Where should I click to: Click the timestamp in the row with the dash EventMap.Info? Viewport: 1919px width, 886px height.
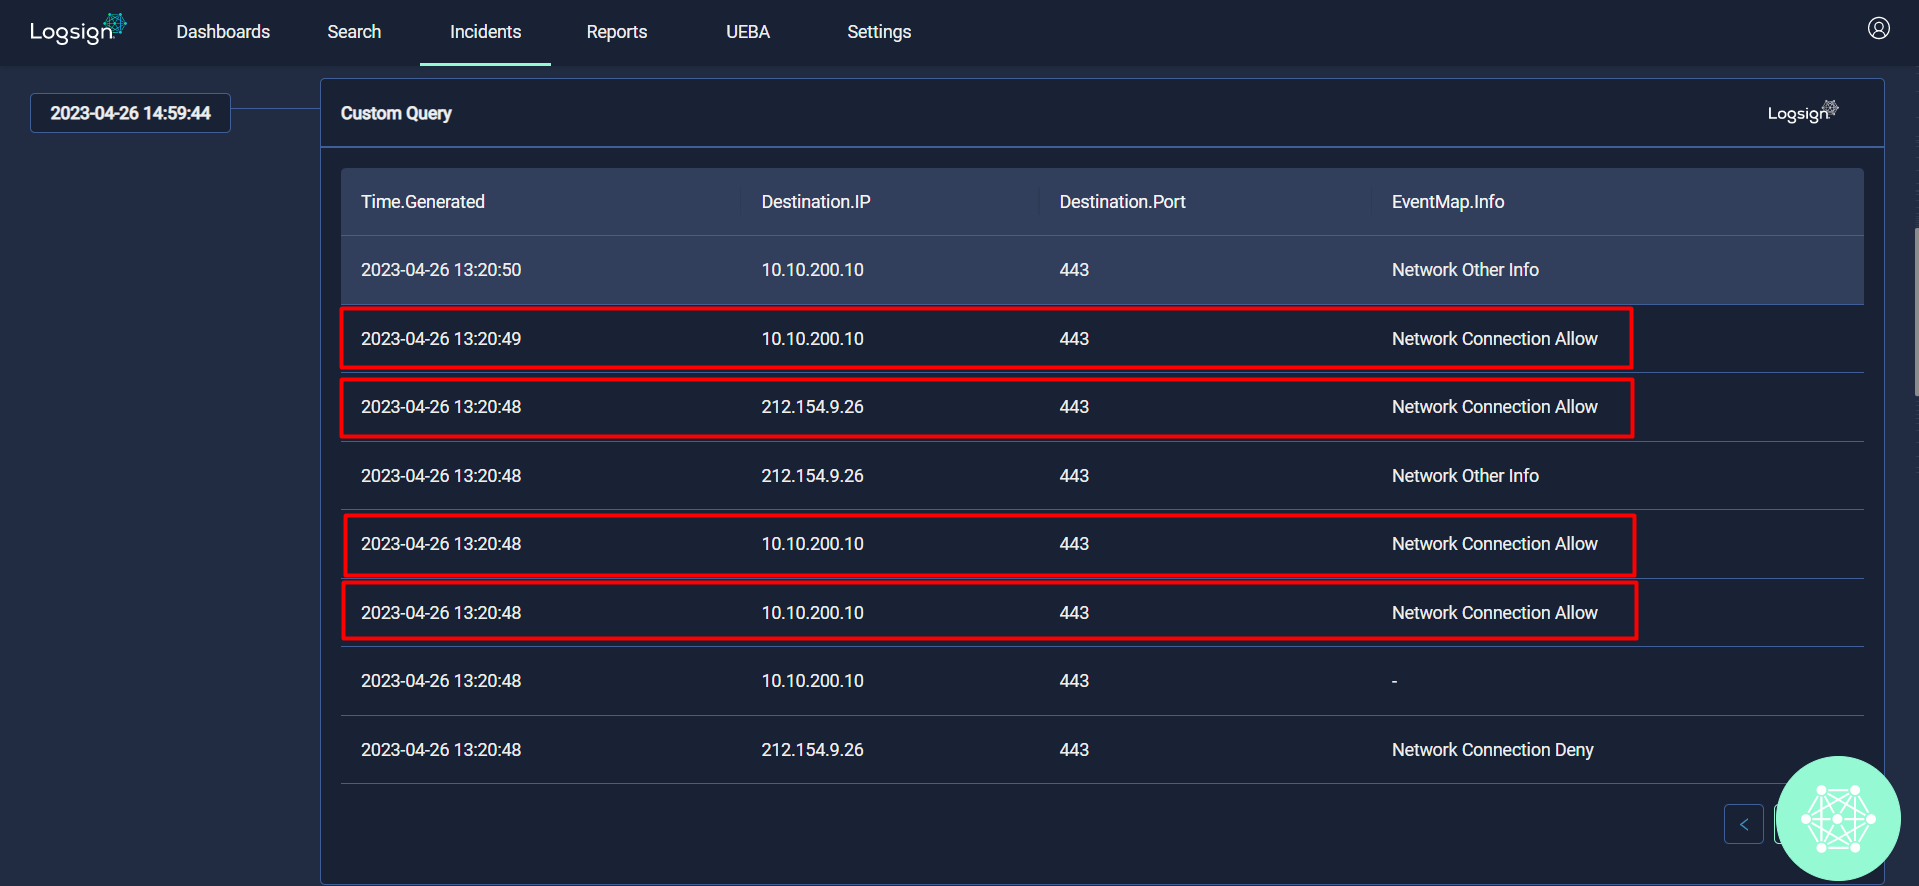[441, 681]
